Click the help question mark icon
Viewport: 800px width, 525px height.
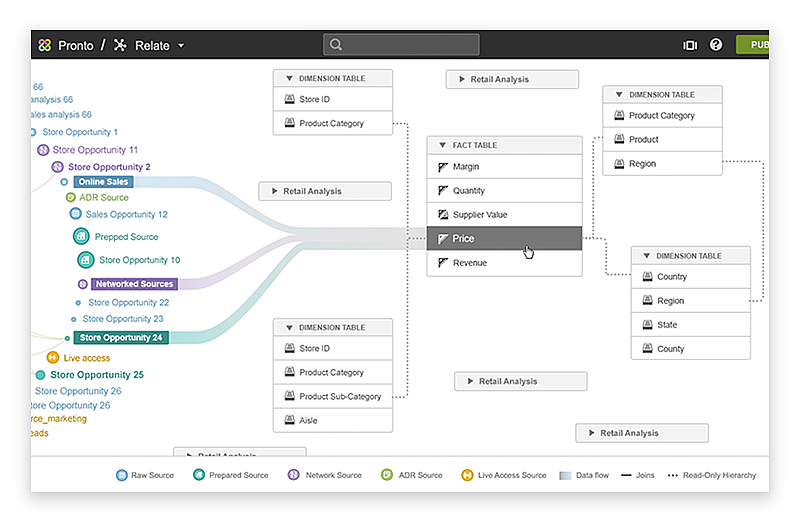[716, 45]
